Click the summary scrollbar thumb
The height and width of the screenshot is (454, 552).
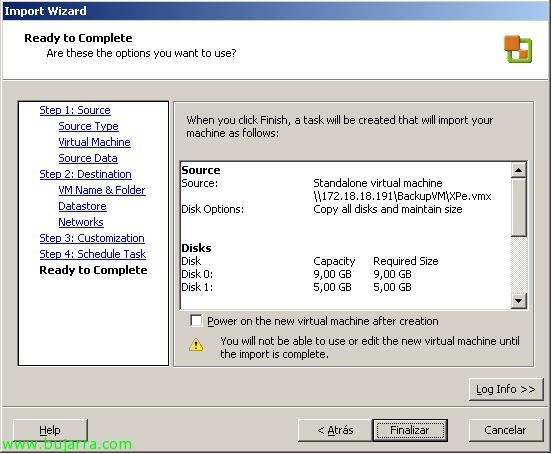click(518, 207)
